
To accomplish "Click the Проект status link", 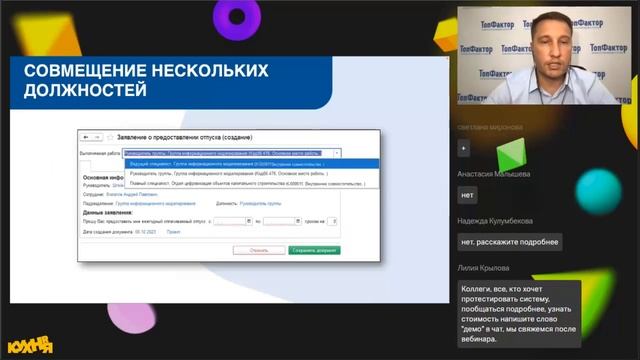I will point(173,232).
